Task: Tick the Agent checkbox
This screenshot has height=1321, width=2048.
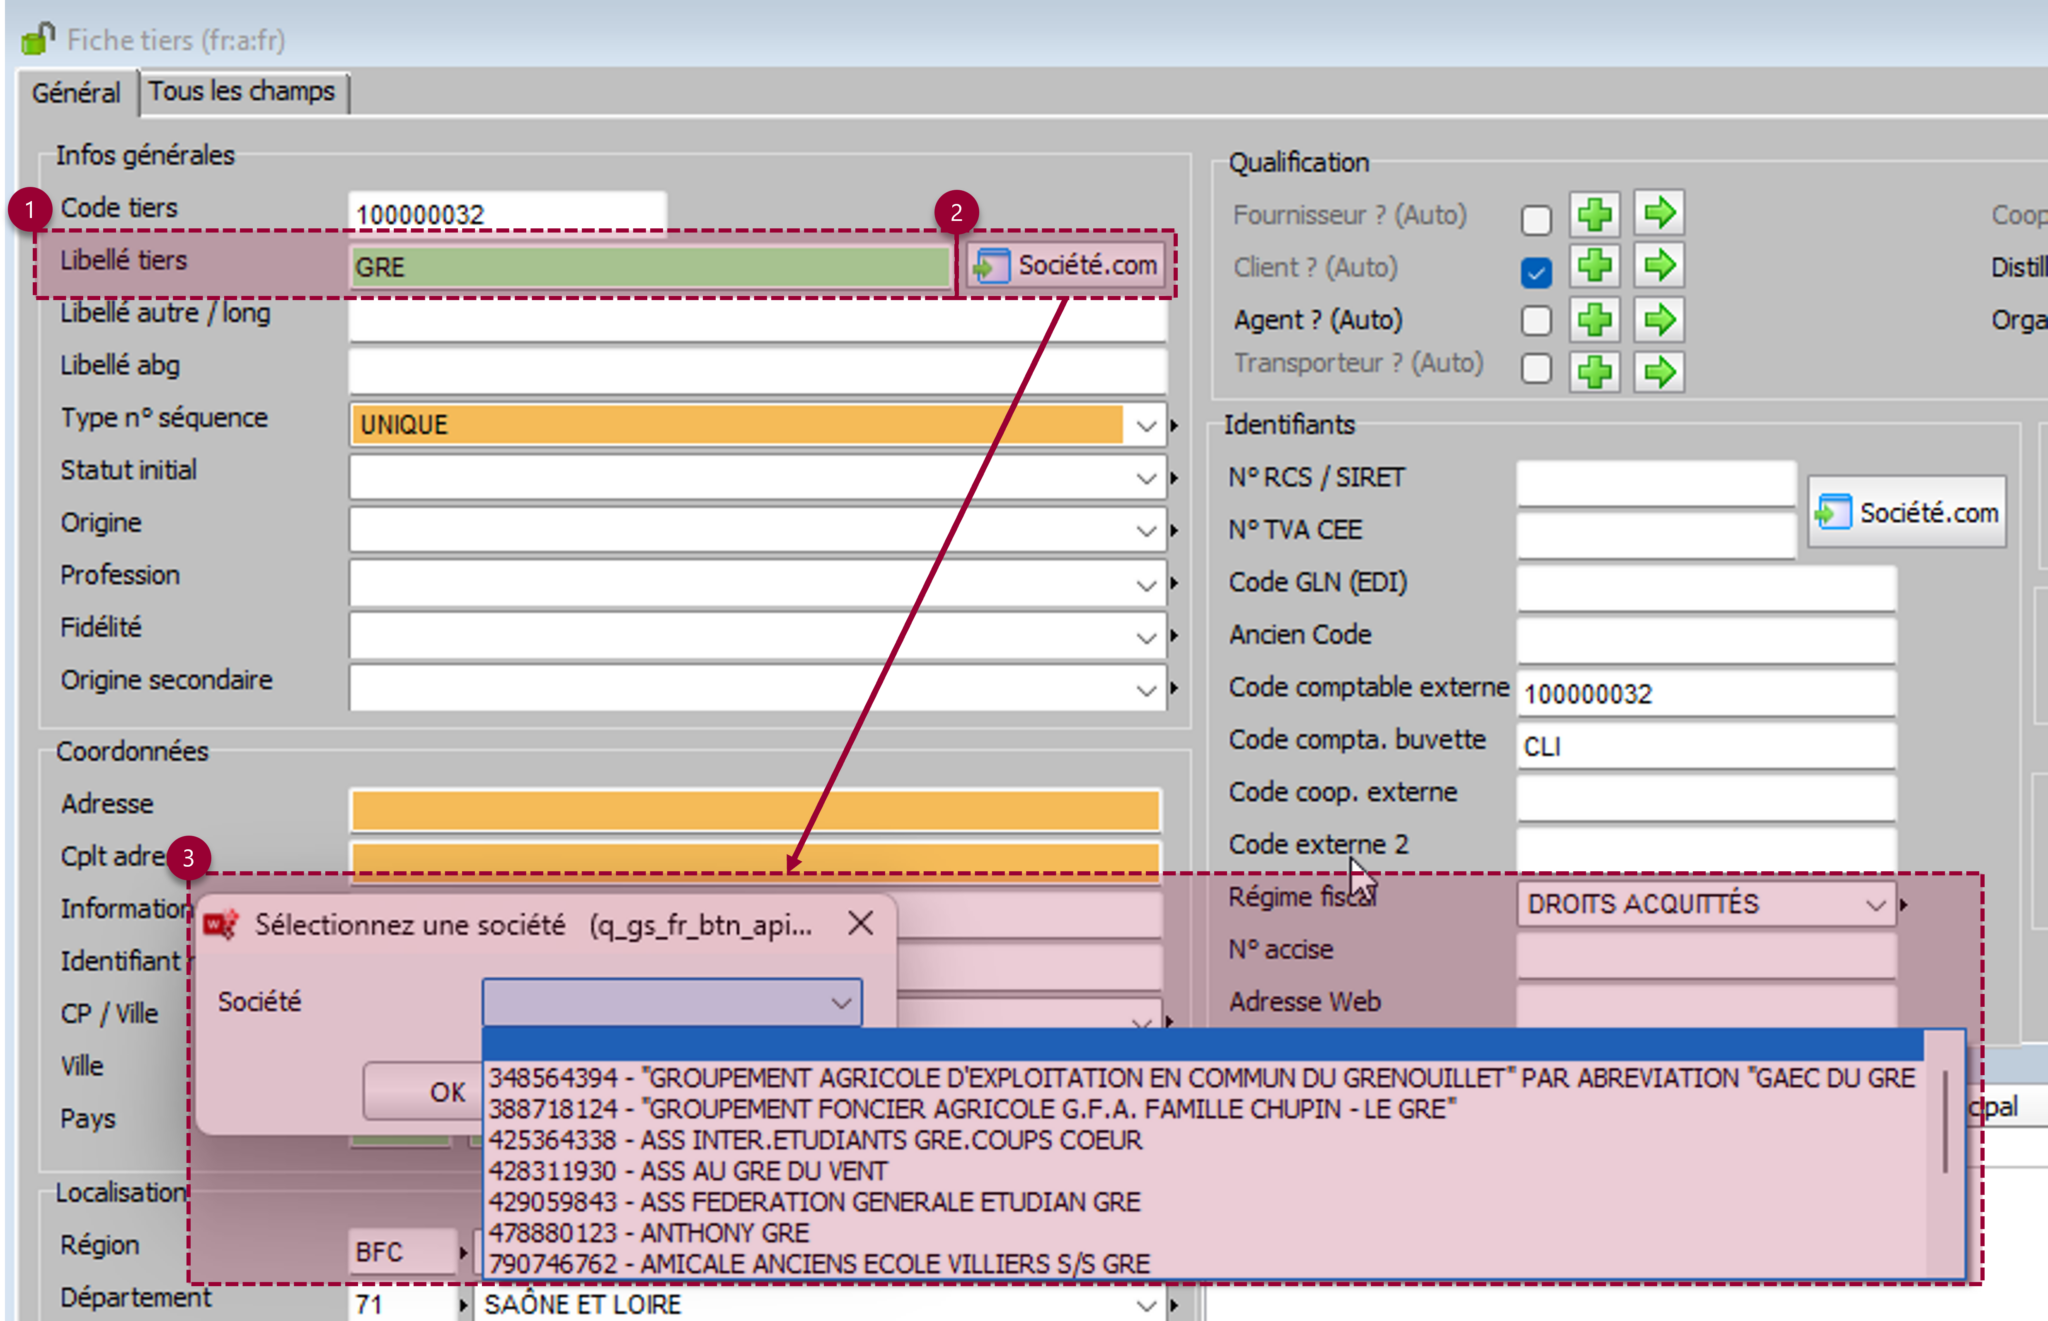Action: coord(1536,321)
